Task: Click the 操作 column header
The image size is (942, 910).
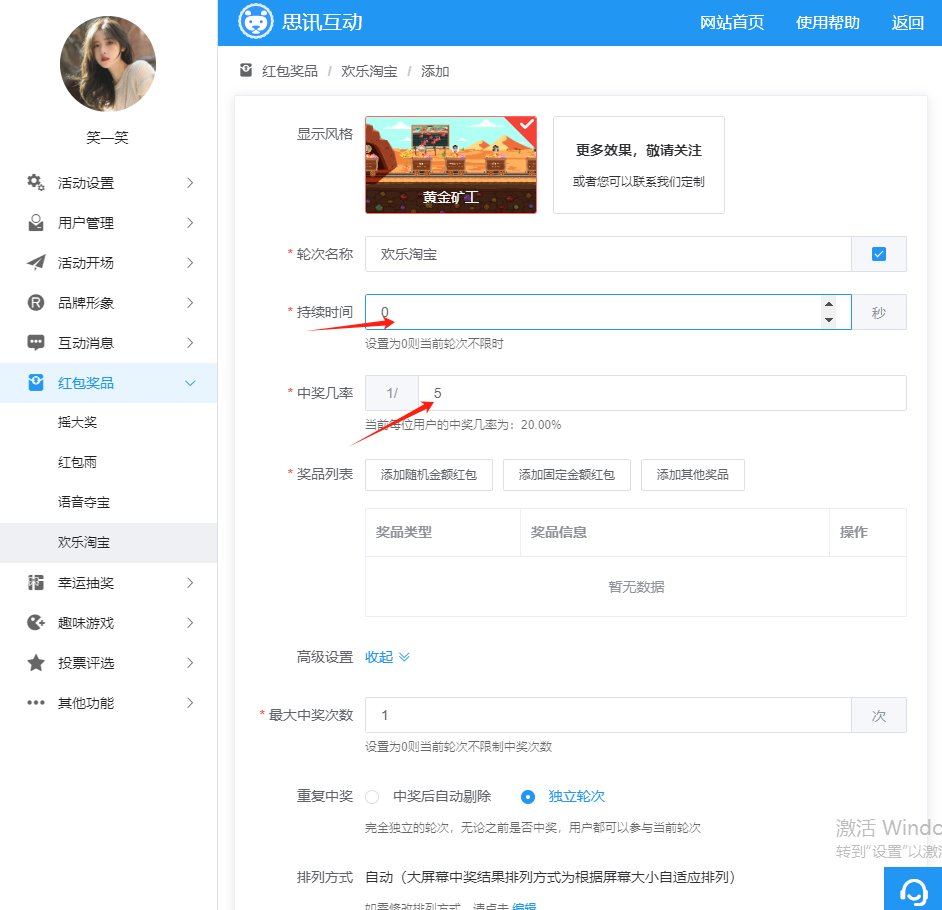Action: pos(868,533)
